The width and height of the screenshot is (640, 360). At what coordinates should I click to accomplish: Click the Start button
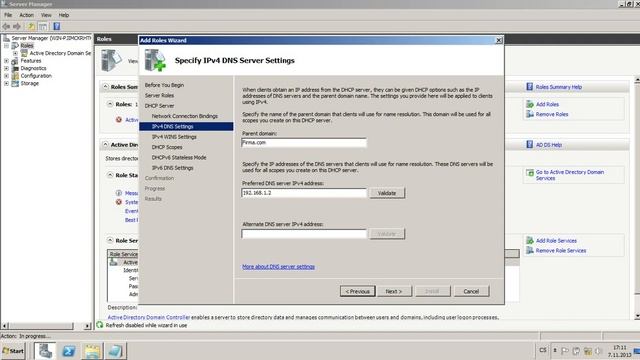click(x=13, y=351)
